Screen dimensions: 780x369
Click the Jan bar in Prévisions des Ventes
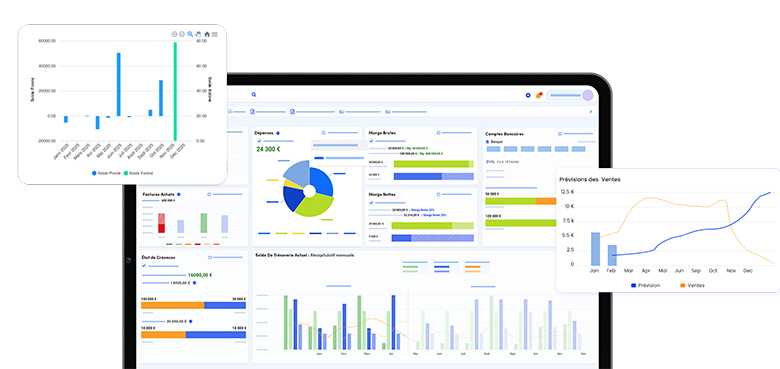pyautogui.click(x=595, y=249)
